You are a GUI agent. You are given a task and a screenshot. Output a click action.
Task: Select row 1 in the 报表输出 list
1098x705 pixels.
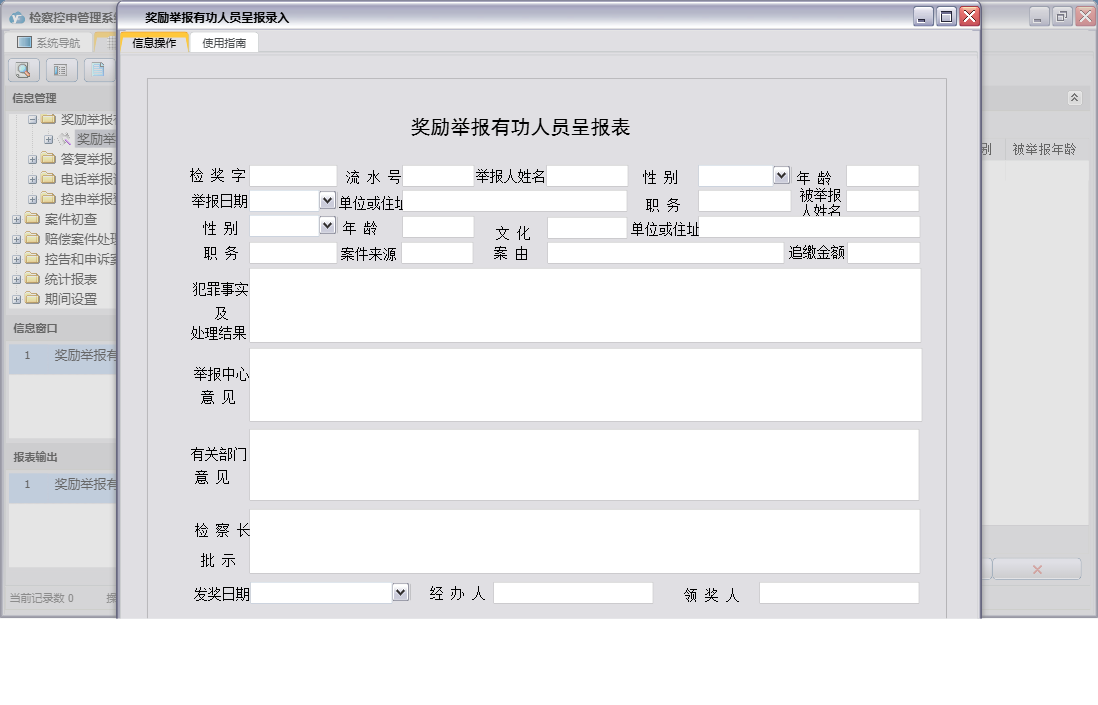(x=60, y=486)
